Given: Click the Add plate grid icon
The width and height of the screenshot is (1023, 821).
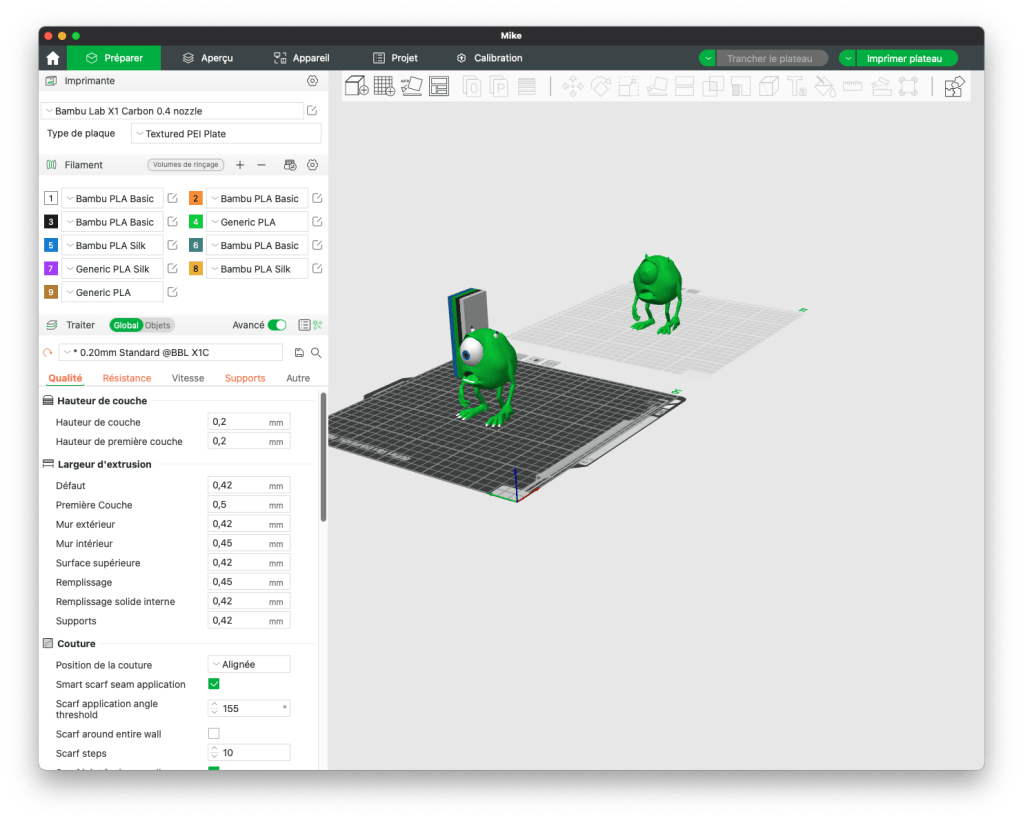Looking at the screenshot, I should tap(384, 87).
